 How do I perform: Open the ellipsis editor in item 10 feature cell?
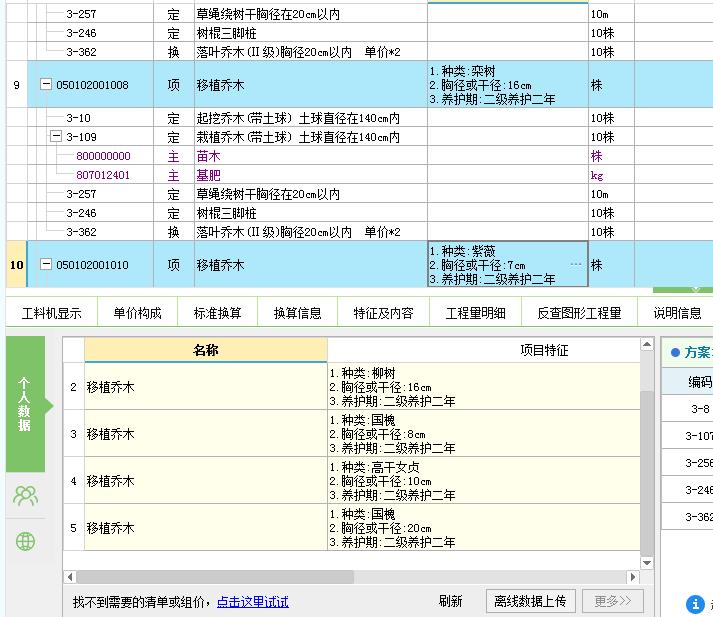click(576, 264)
